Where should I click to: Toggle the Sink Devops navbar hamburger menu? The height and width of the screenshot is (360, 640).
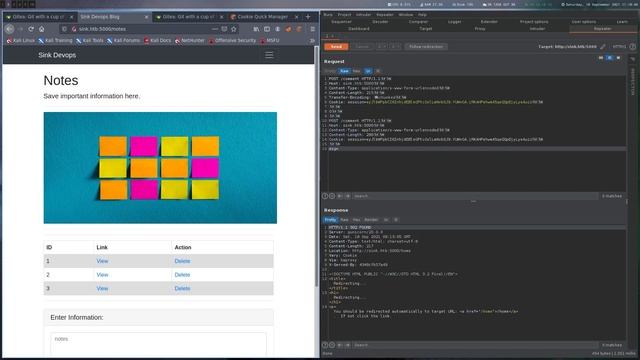[x=269, y=55]
